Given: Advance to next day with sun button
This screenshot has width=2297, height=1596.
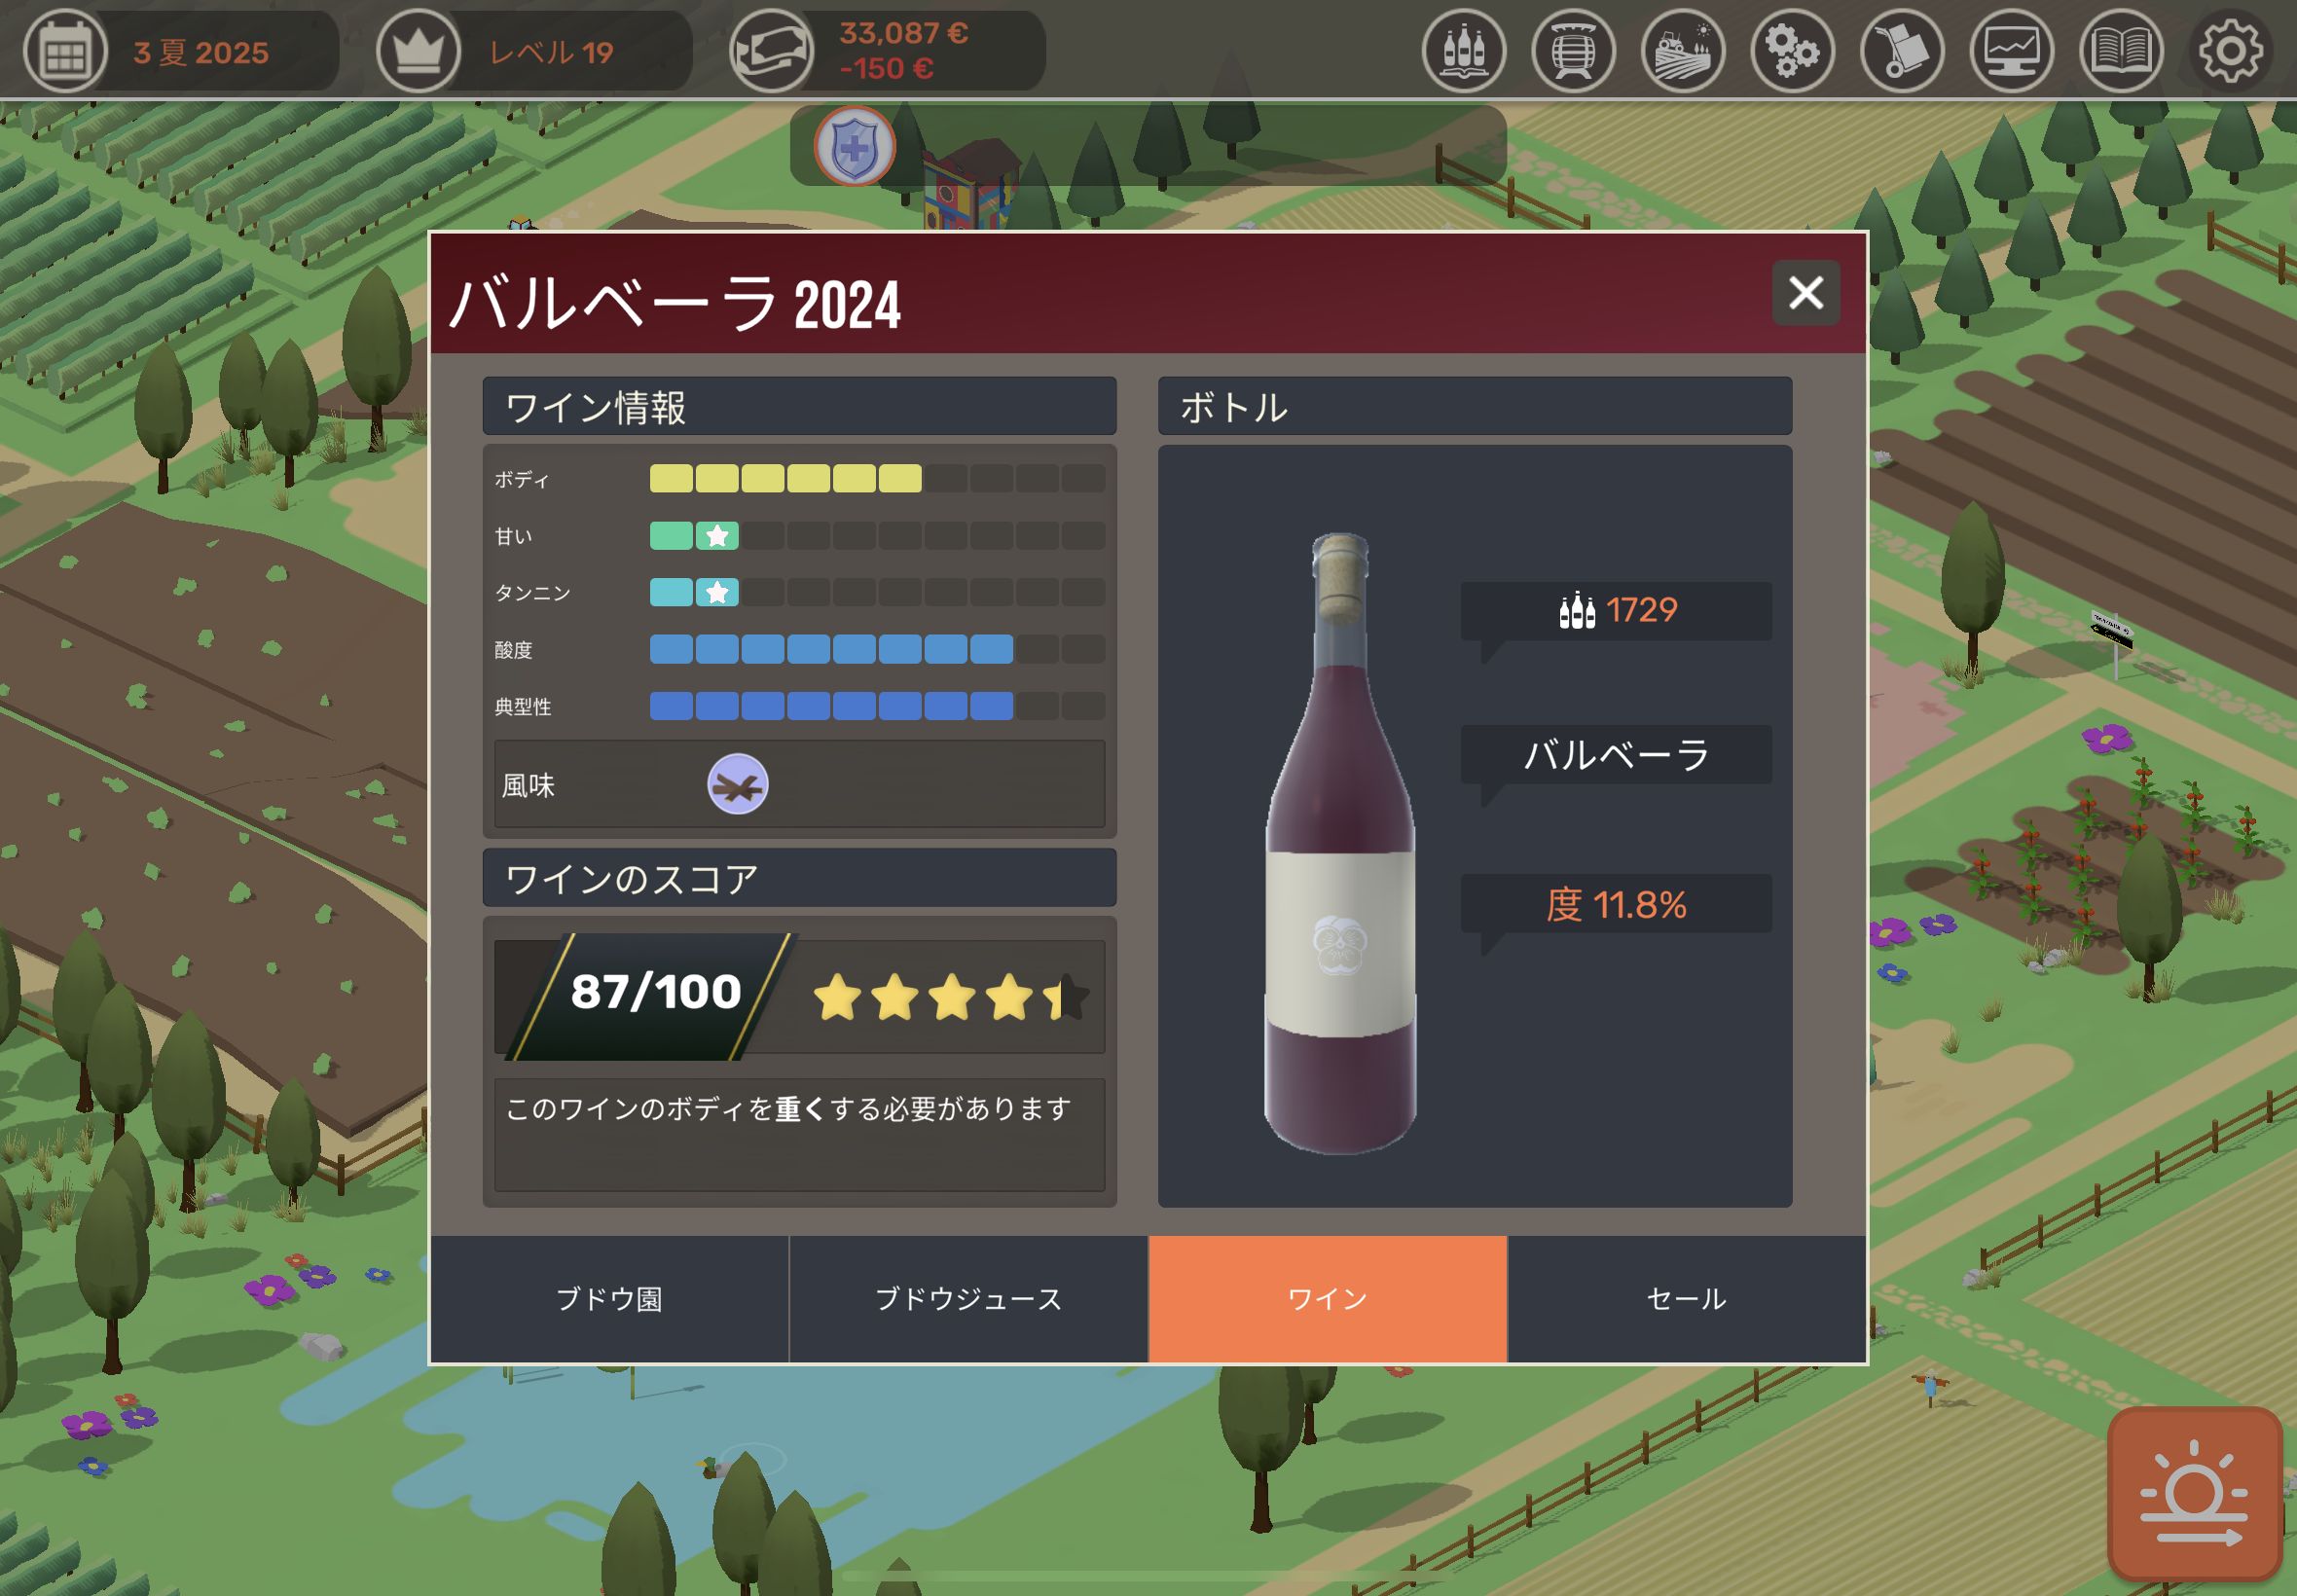Looking at the screenshot, I should click(2194, 1493).
